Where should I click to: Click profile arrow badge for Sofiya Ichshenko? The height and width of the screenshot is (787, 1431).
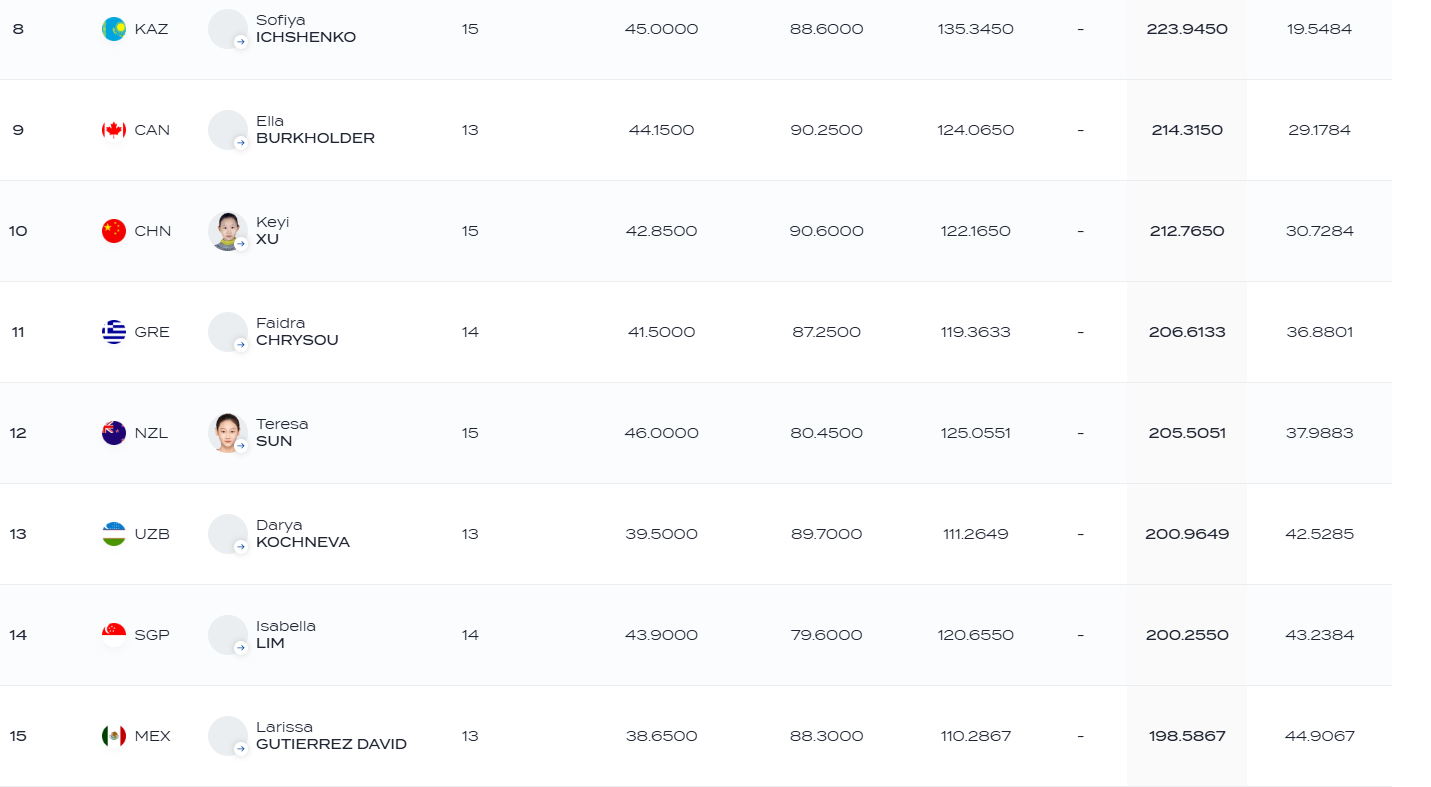point(241,42)
